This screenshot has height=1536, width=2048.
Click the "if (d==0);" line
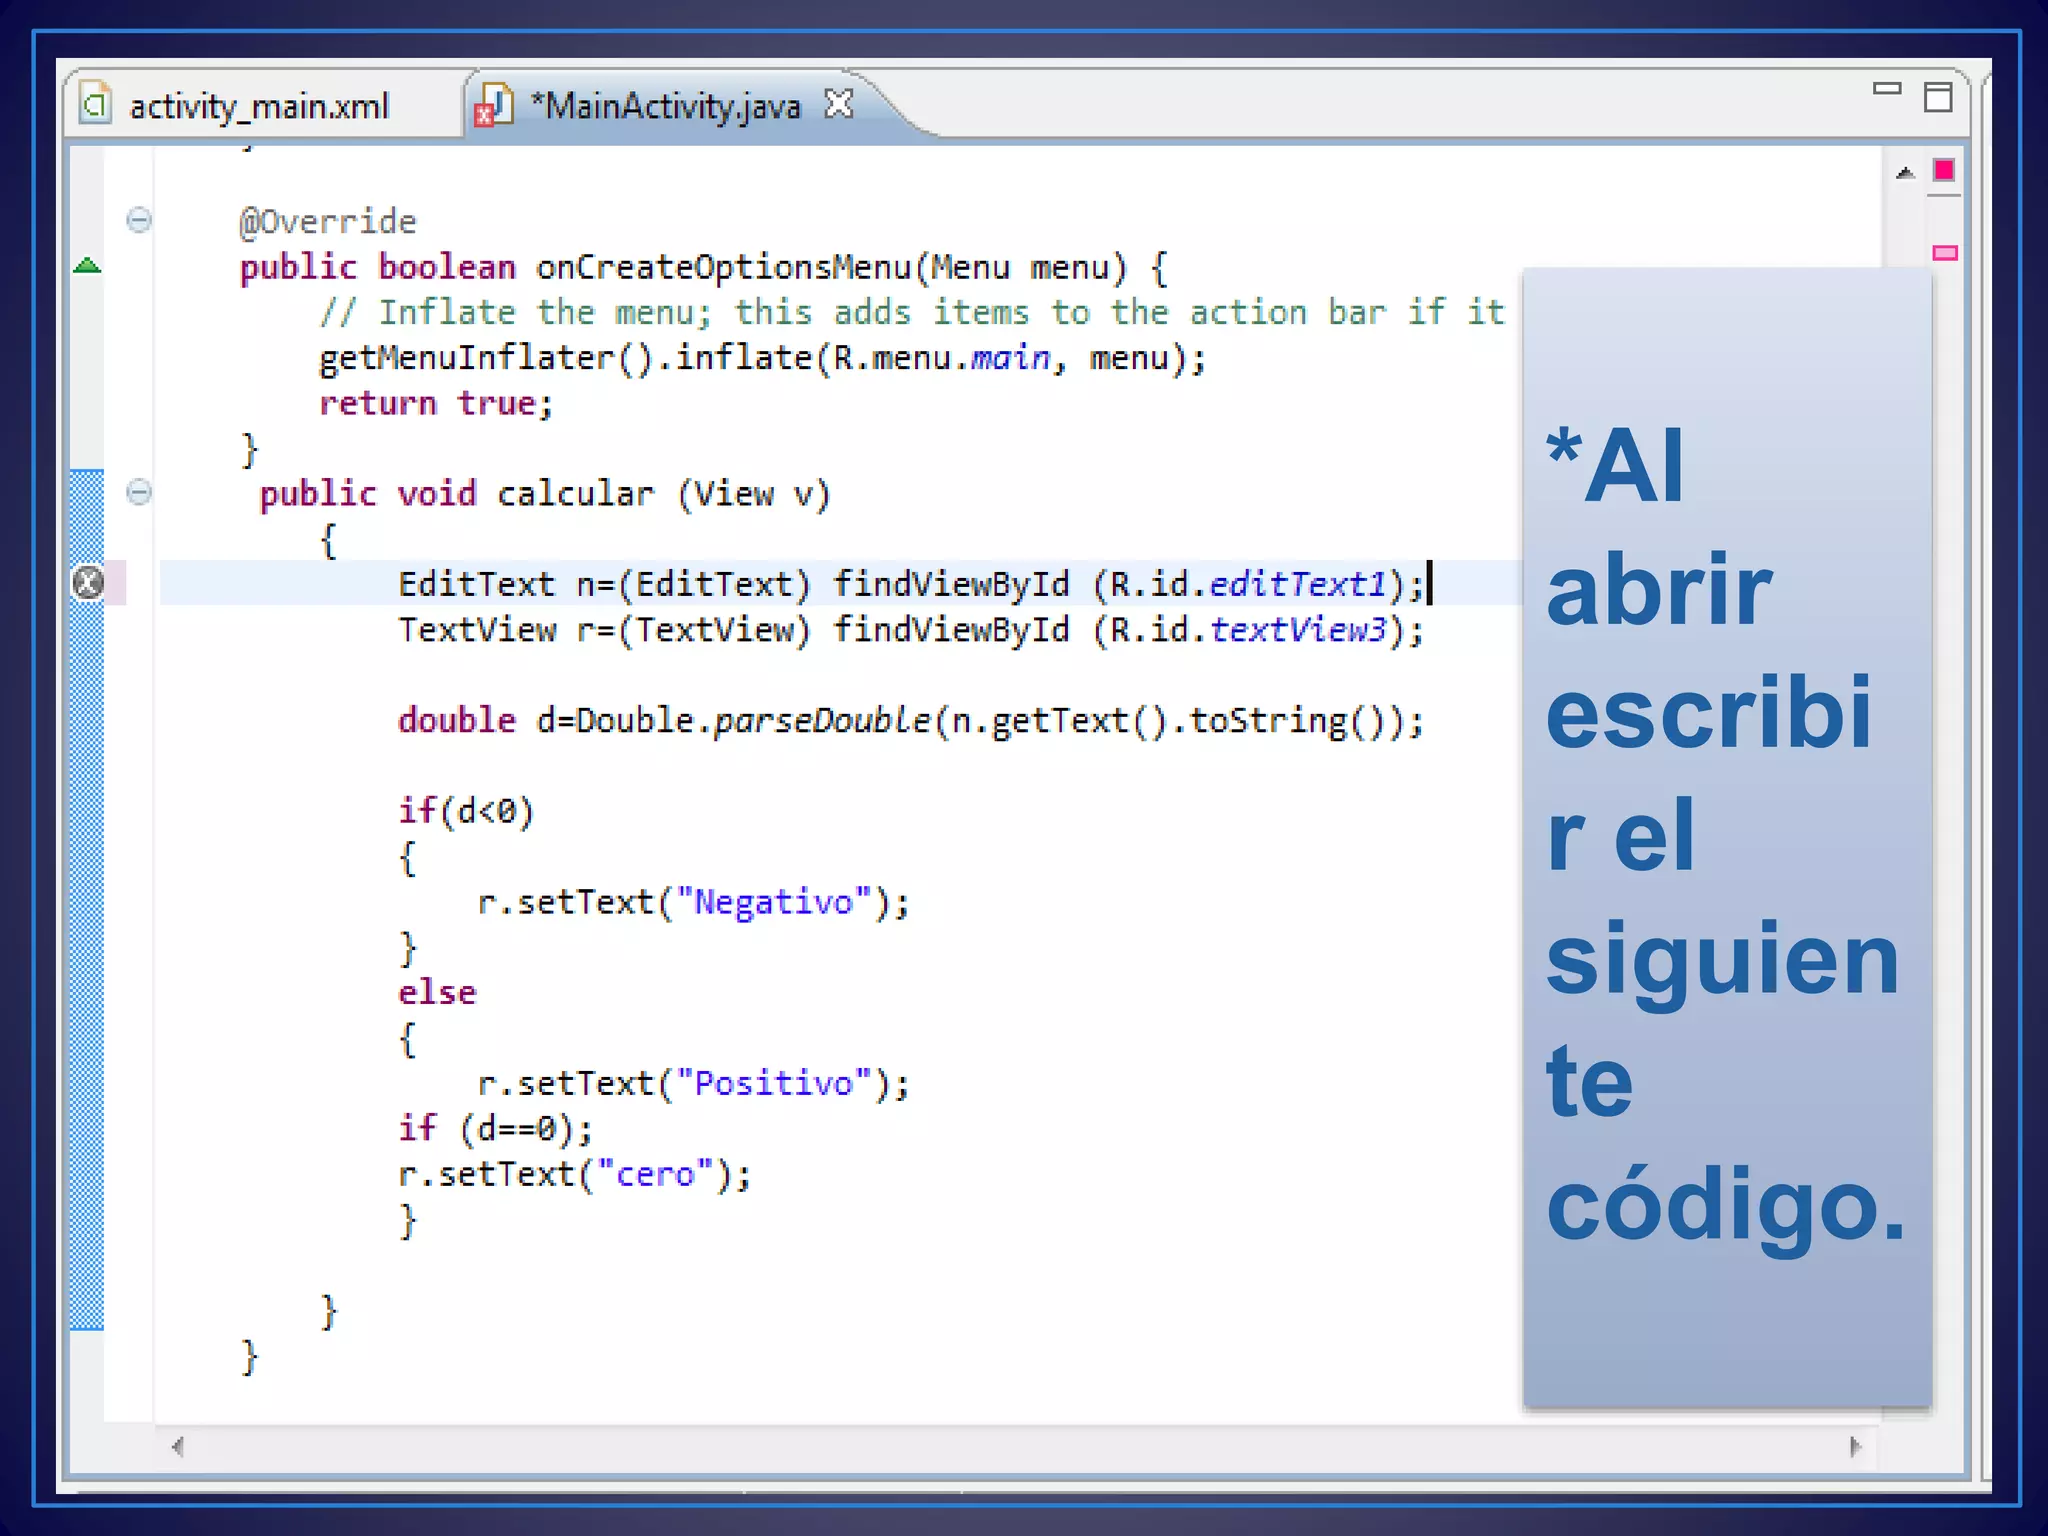495,1129
